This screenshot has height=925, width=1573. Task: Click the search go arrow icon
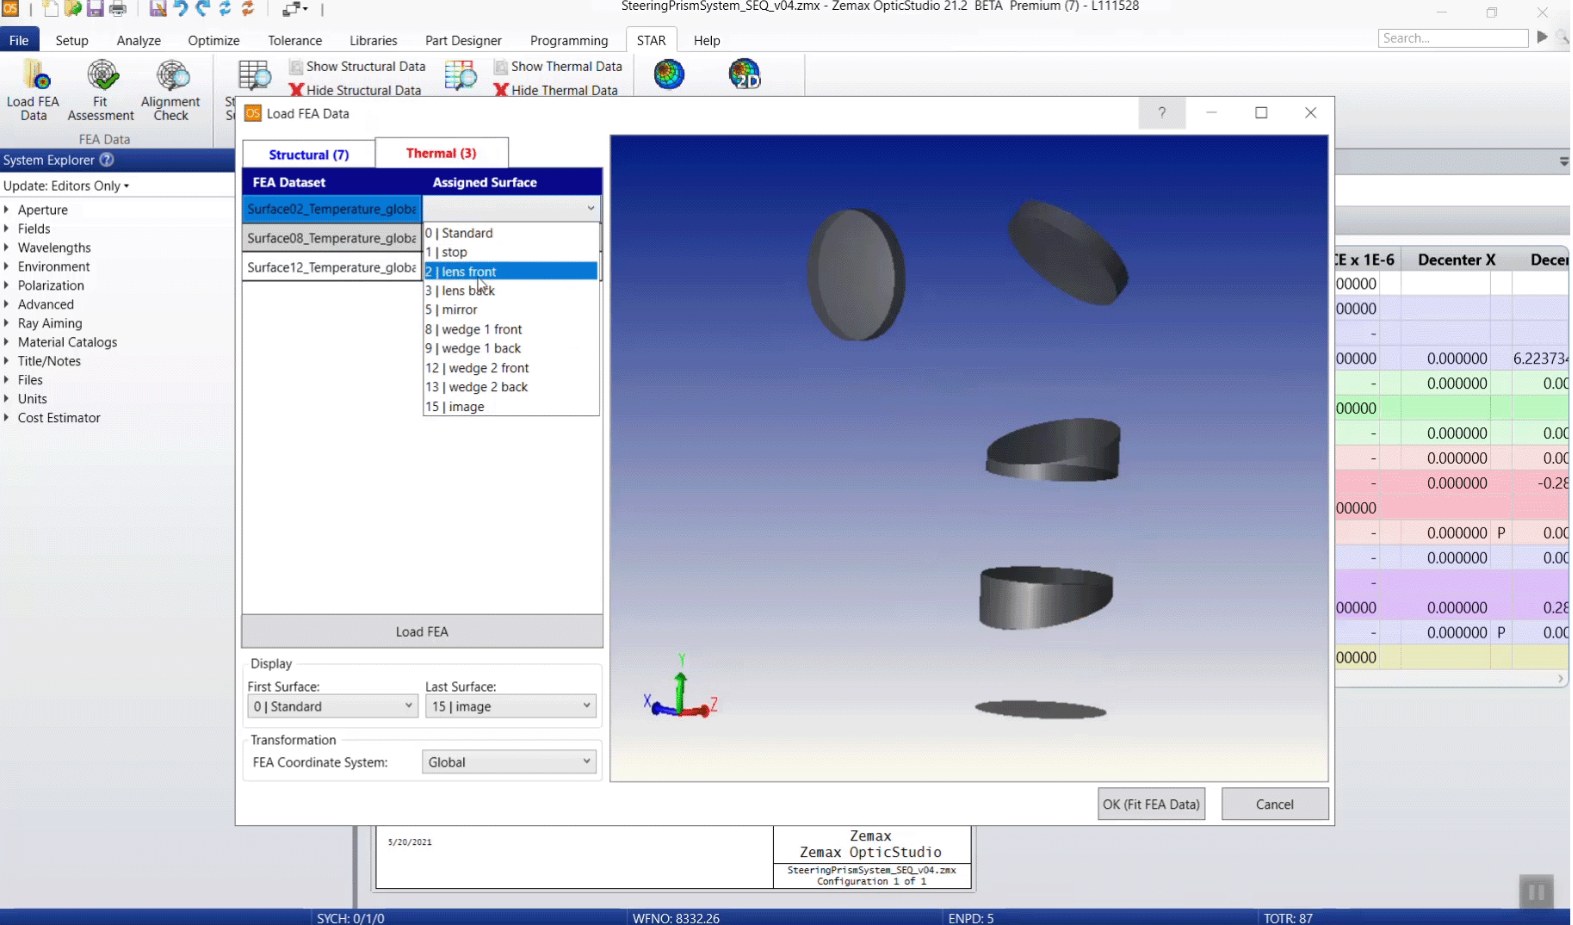(1542, 37)
